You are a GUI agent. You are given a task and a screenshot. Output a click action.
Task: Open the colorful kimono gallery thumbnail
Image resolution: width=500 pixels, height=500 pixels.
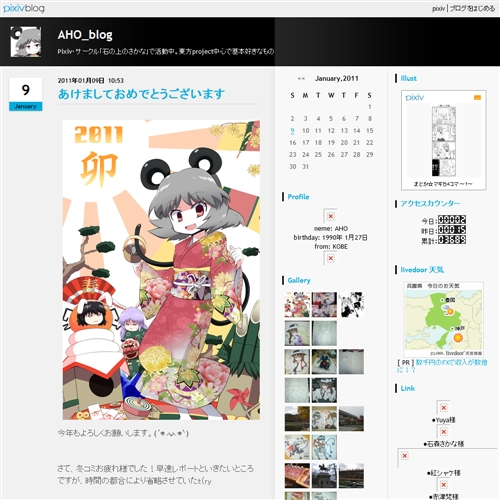[x=297, y=305]
